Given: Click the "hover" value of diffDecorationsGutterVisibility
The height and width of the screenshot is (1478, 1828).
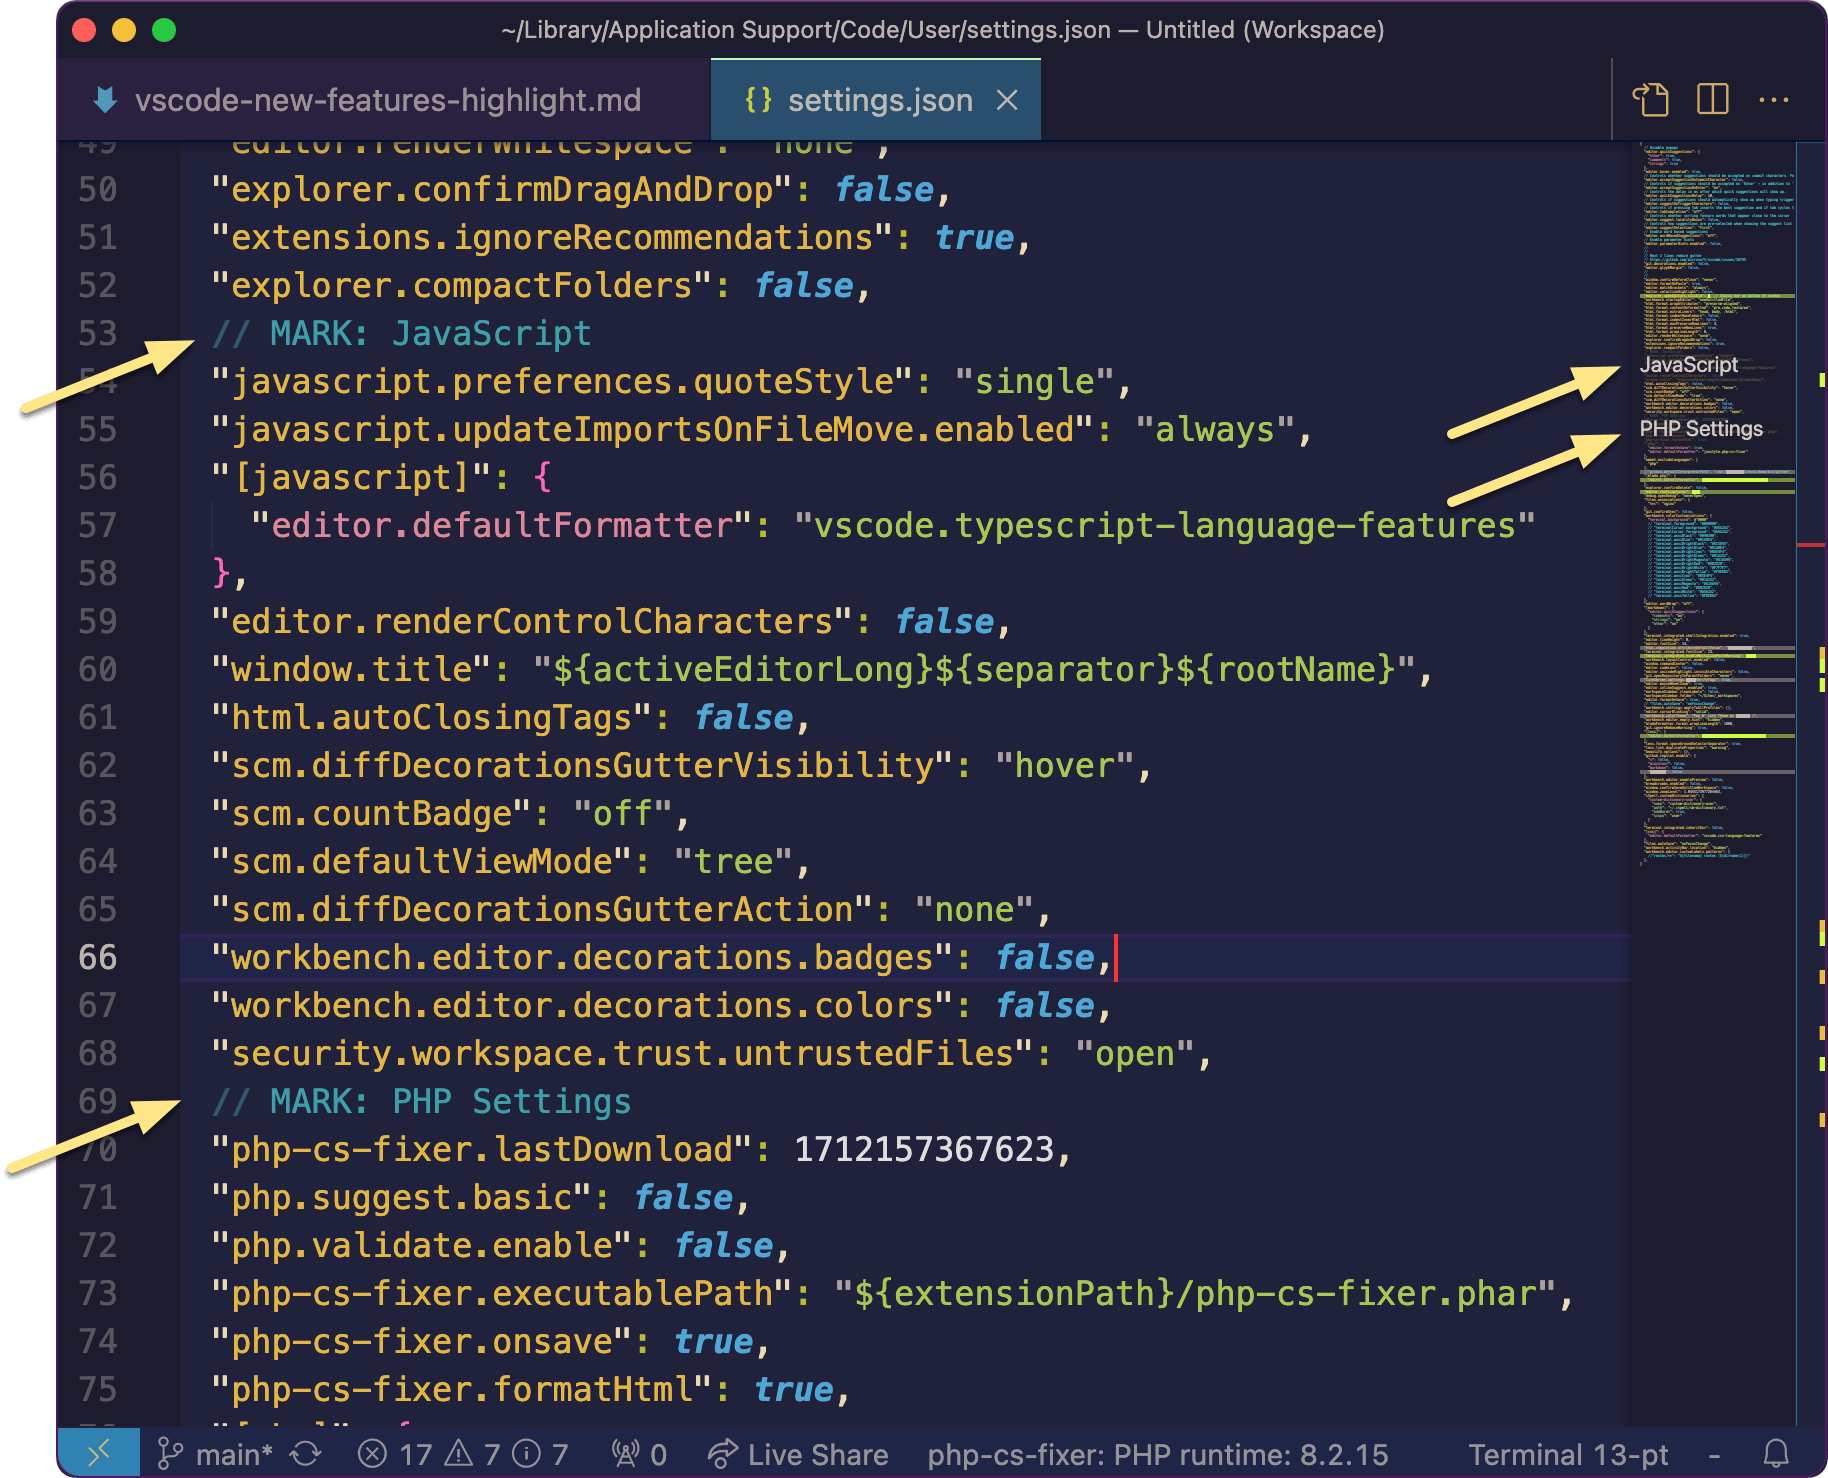Looking at the screenshot, I should point(1064,766).
